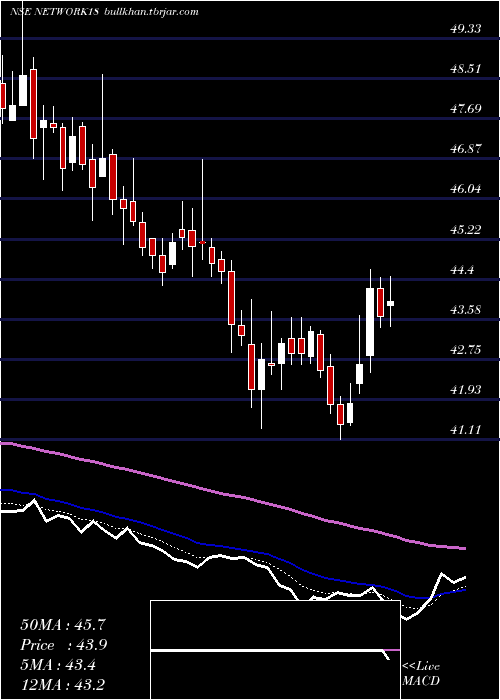500x700 pixels.
Task: Select the 47.69 price level label
Action: pyautogui.click(x=466, y=109)
